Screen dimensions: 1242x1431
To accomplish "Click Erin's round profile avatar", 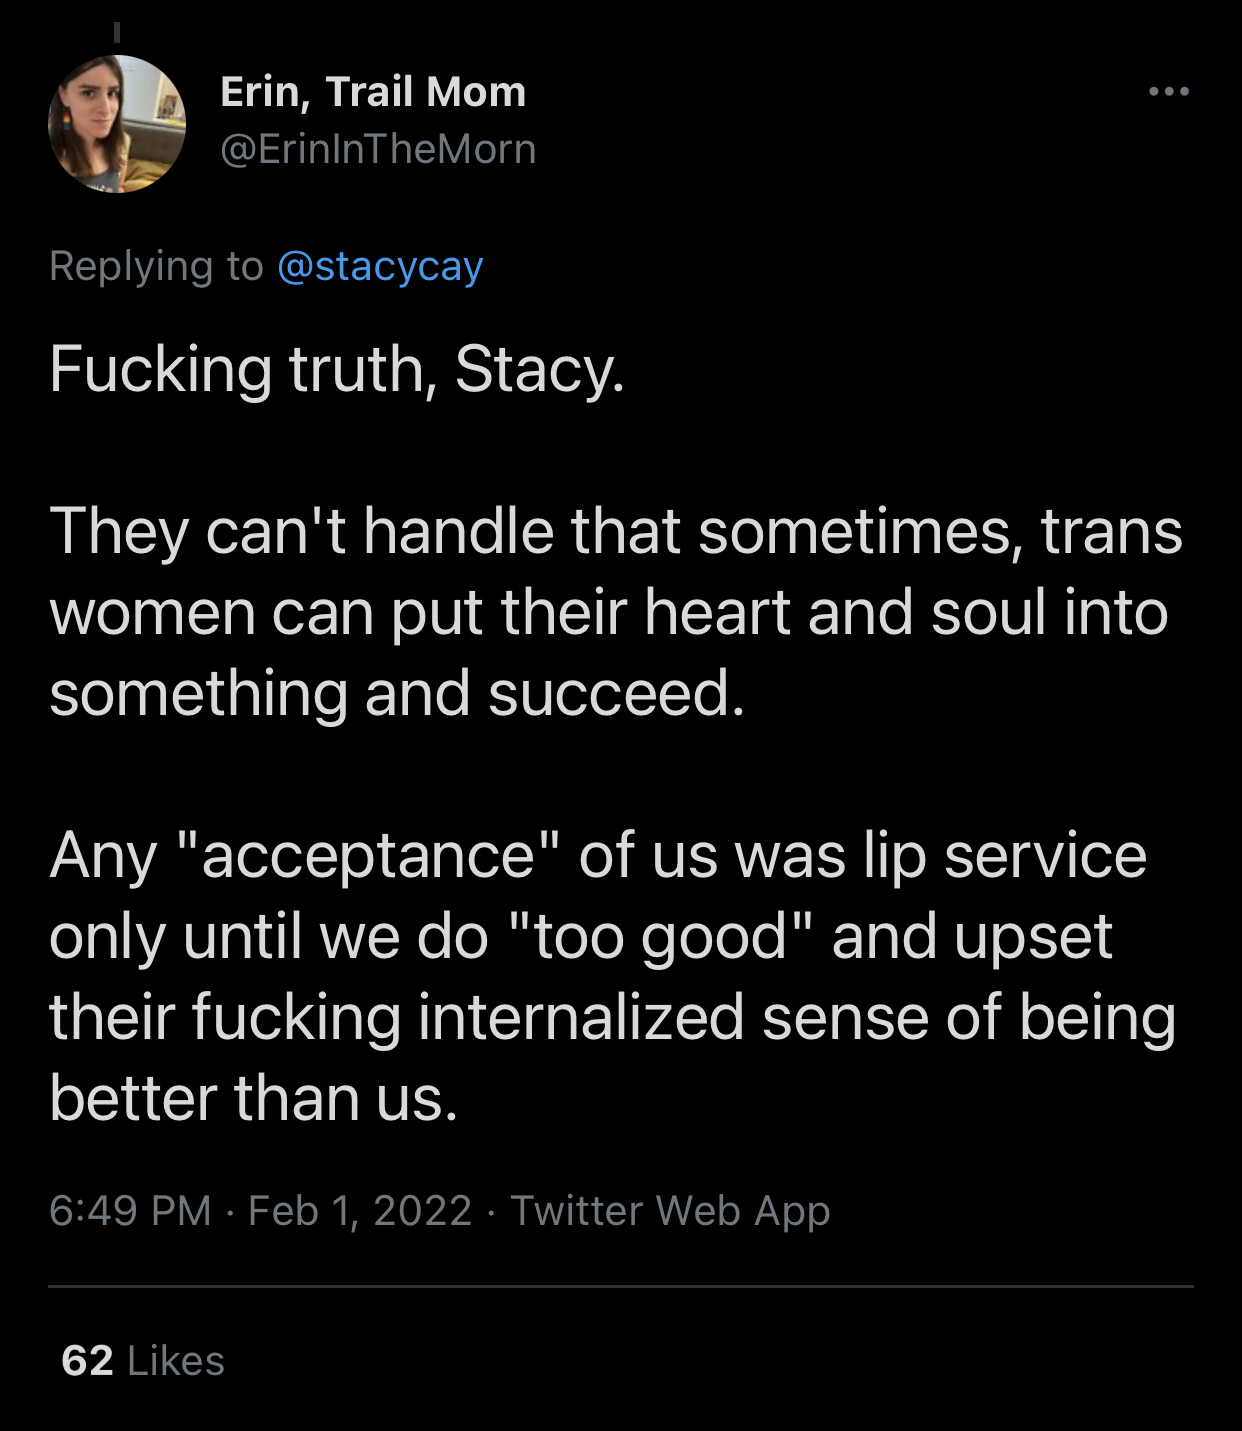I will [x=117, y=124].
